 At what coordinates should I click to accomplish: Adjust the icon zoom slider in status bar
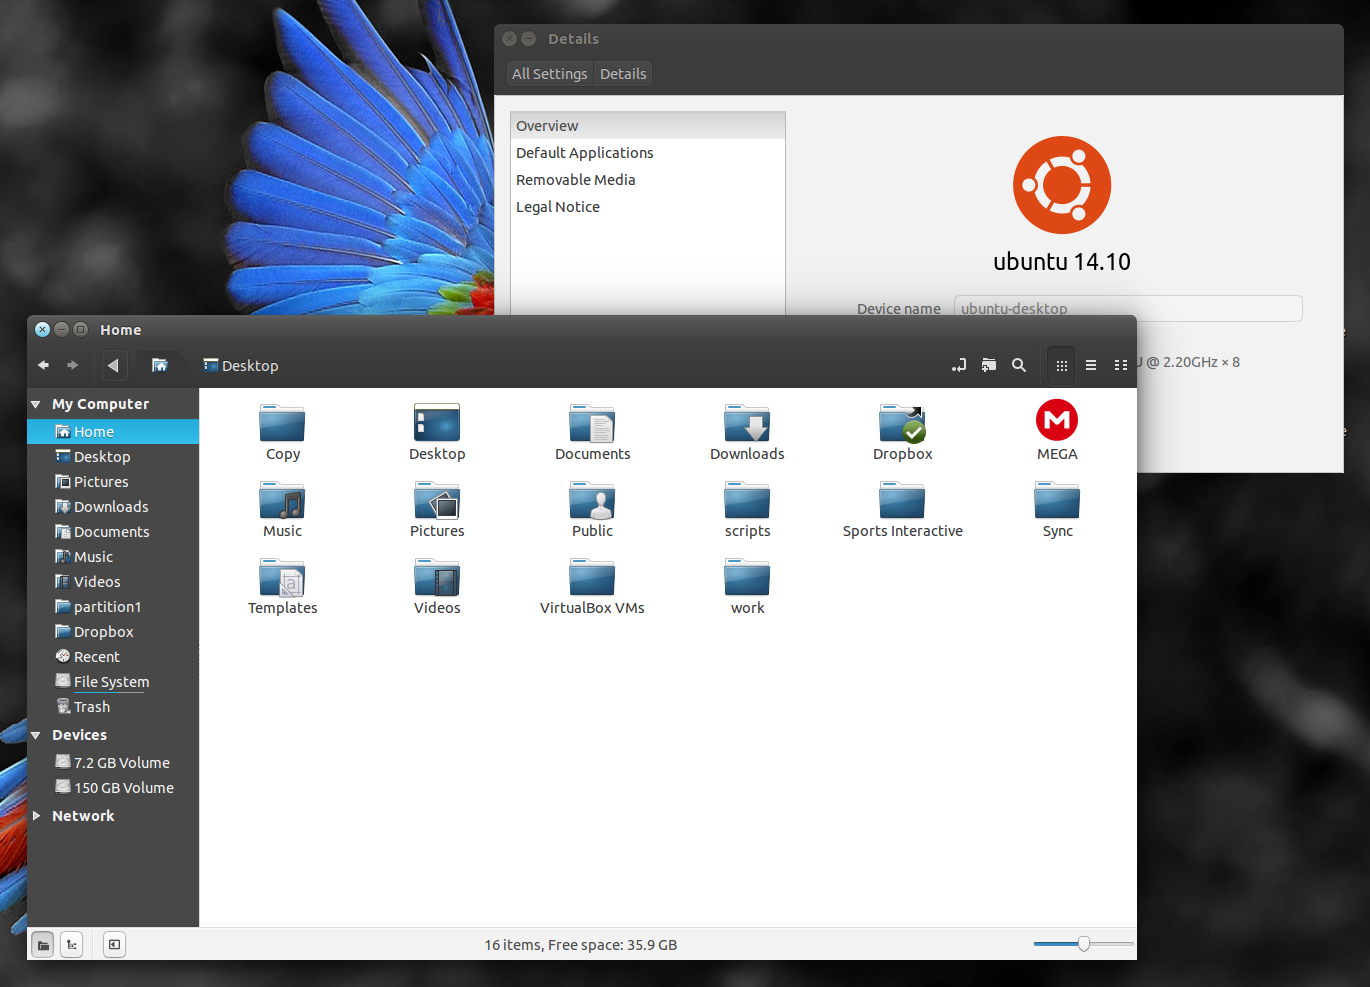pos(1084,943)
